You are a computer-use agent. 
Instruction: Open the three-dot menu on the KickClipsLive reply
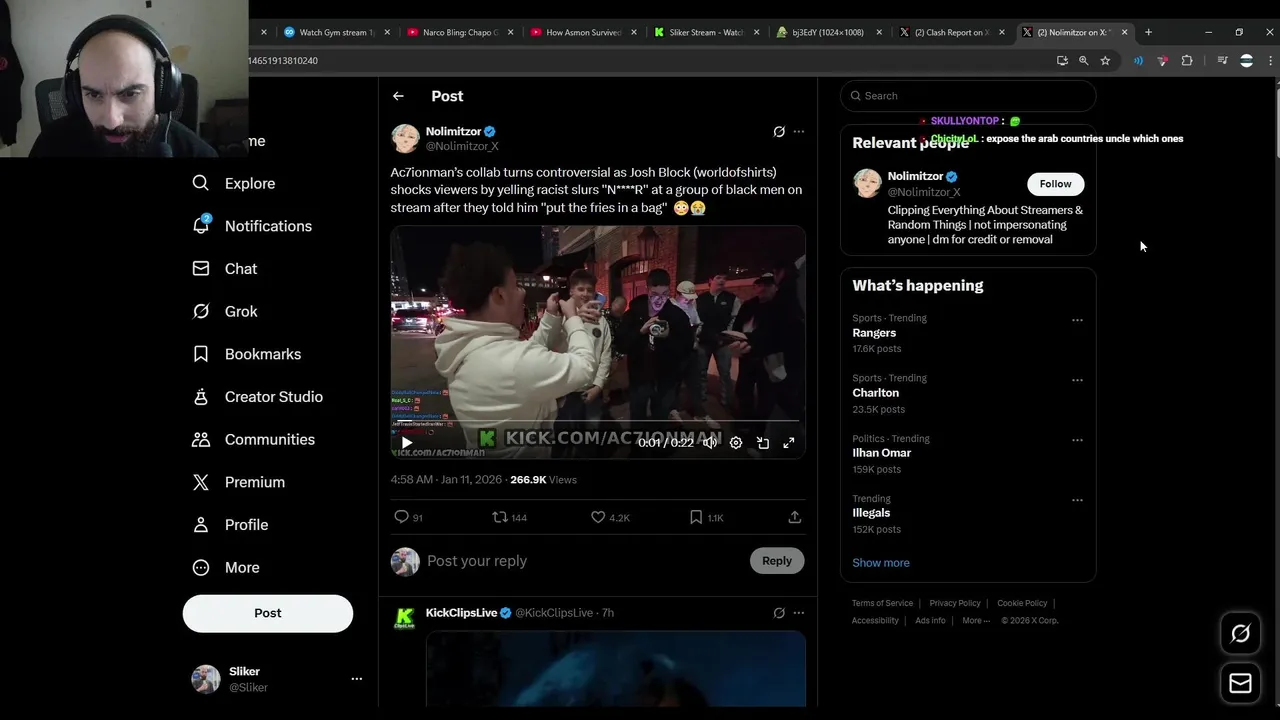click(x=798, y=613)
